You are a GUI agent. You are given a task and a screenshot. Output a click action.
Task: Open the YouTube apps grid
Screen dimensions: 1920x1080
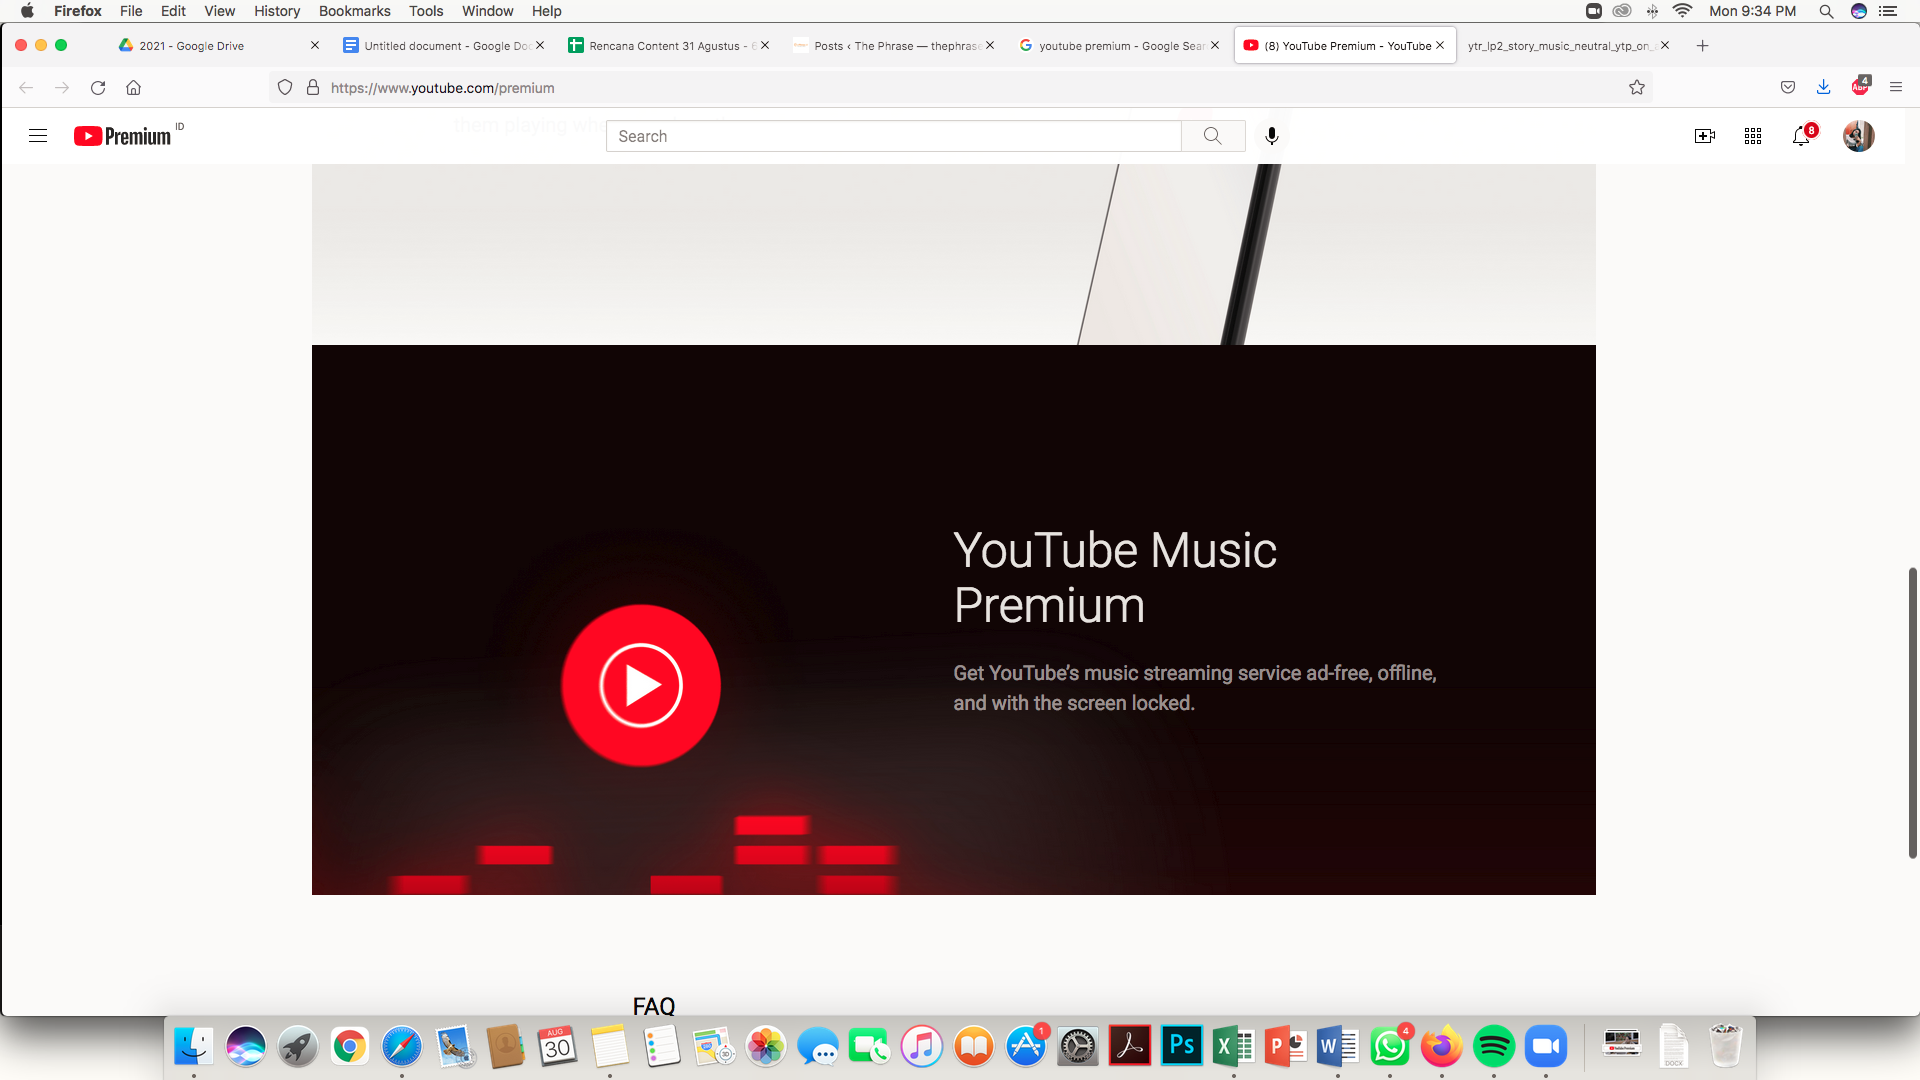point(1753,136)
